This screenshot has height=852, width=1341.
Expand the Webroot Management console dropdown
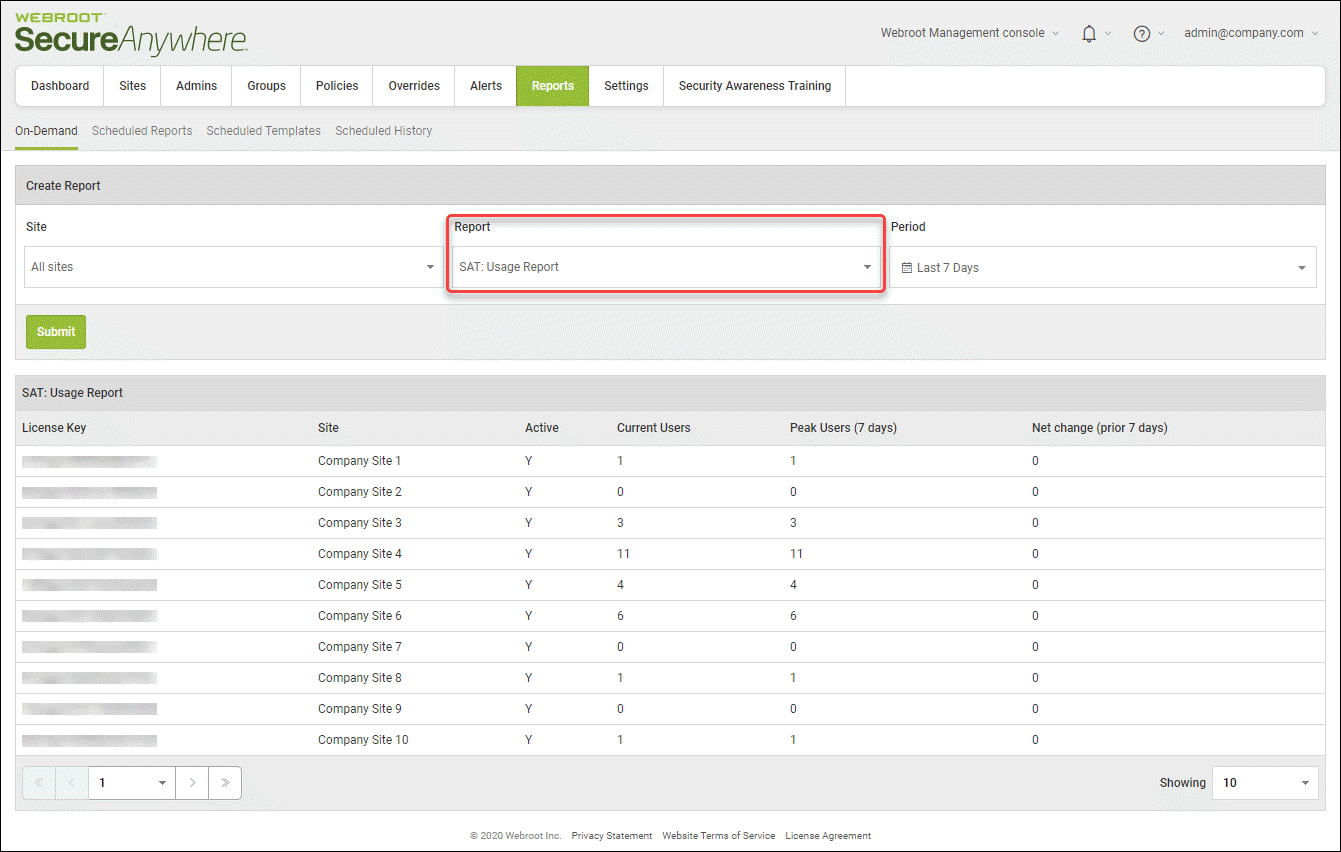tap(969, 33)
